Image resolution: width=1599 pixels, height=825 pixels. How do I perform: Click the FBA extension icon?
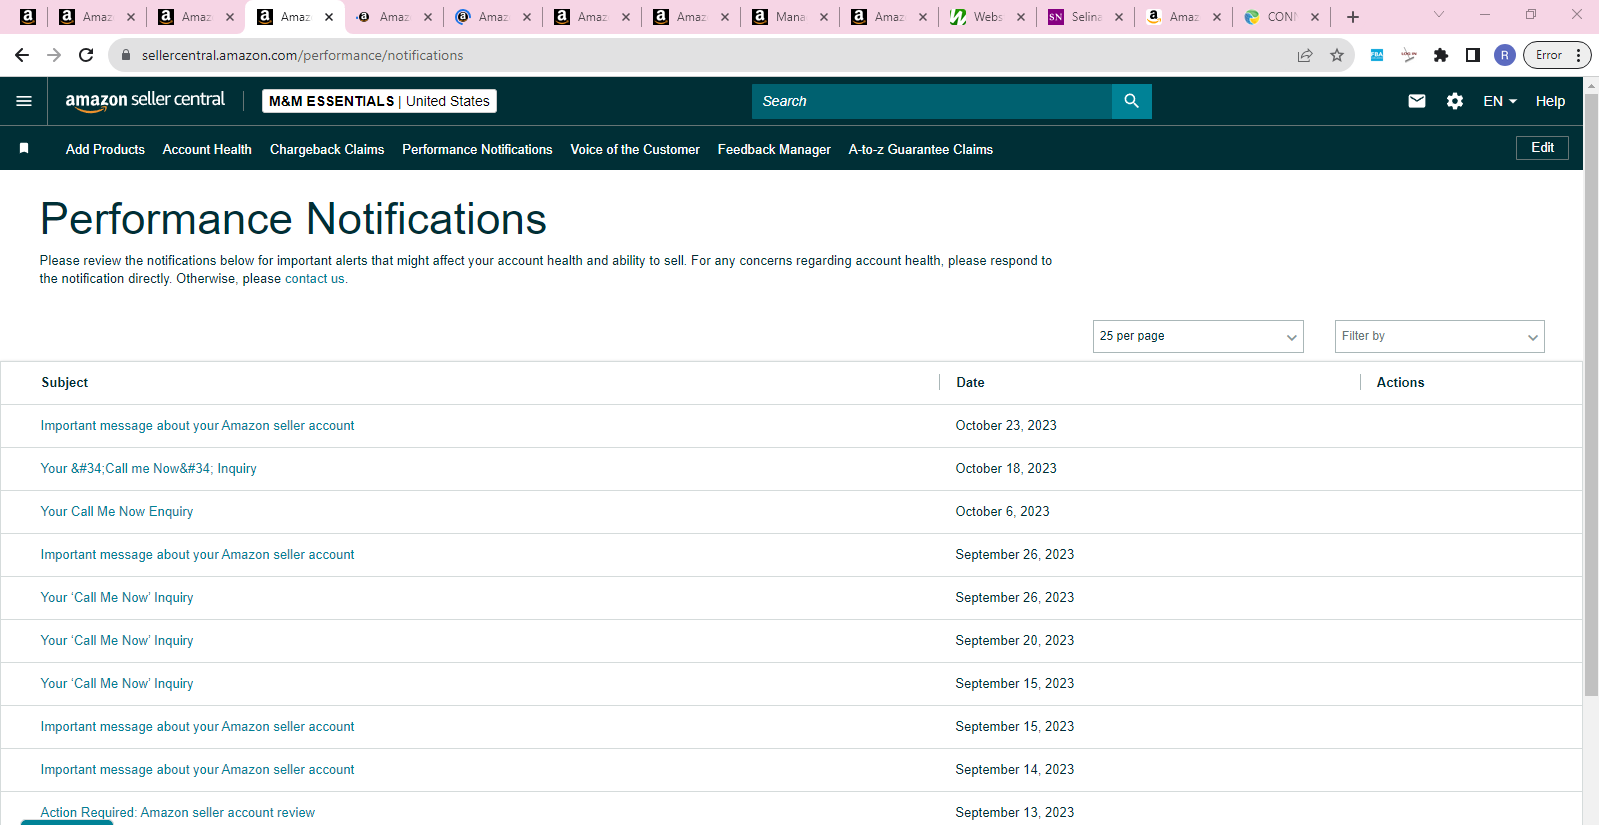coord(1377,55)
